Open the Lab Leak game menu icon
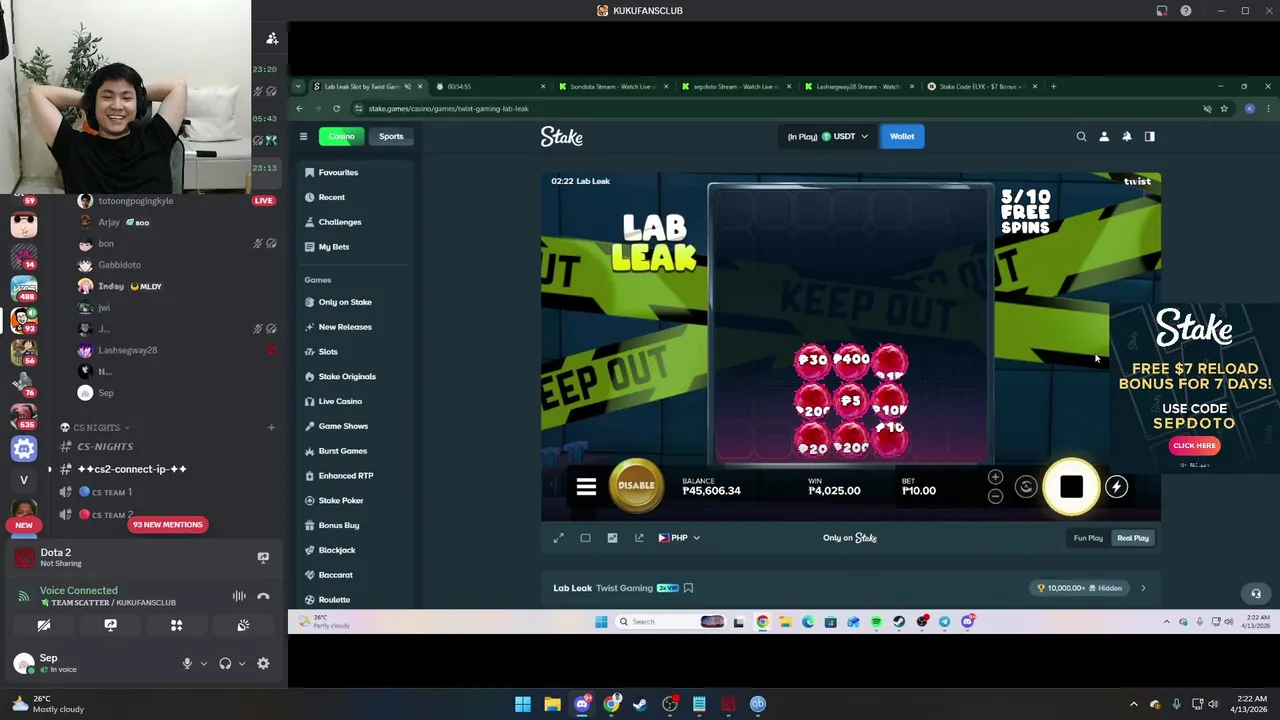 tap(586, 487)
